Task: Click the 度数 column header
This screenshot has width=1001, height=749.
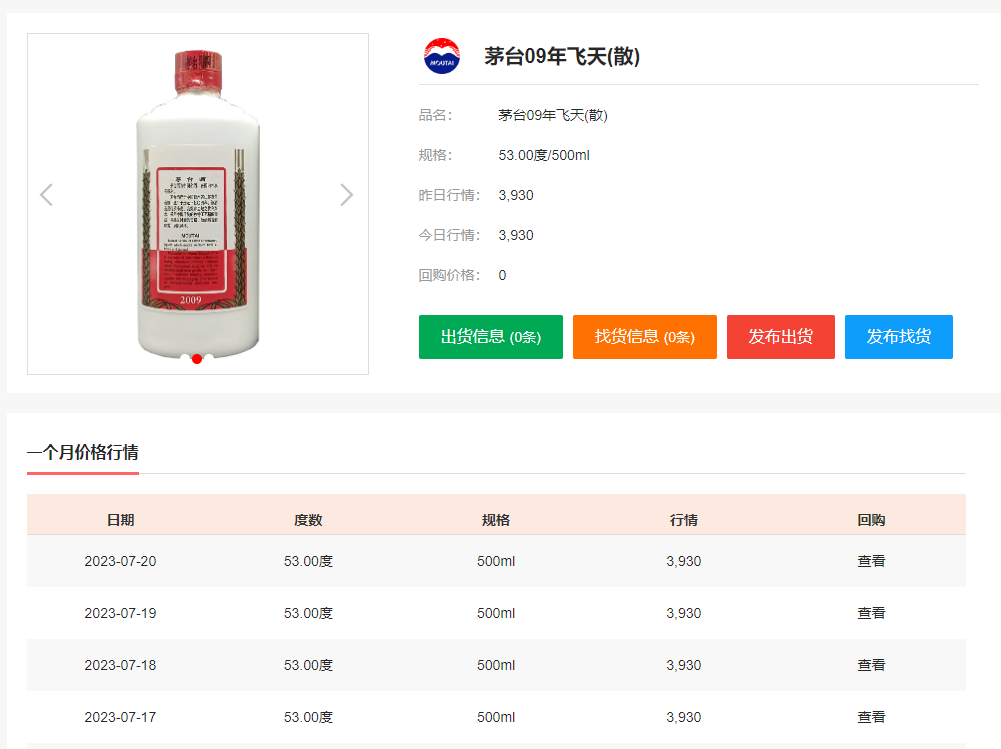Action: coord(308,520)
